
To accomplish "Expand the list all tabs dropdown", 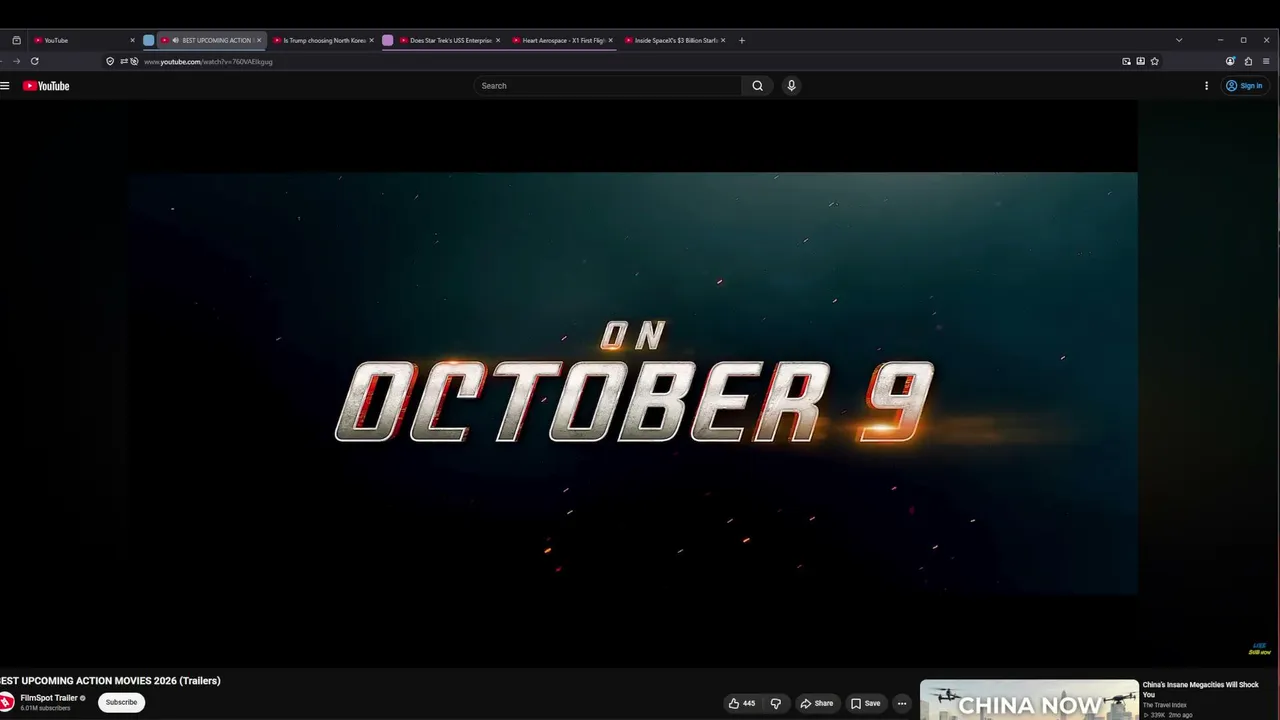I will (x=1179, y=40).
